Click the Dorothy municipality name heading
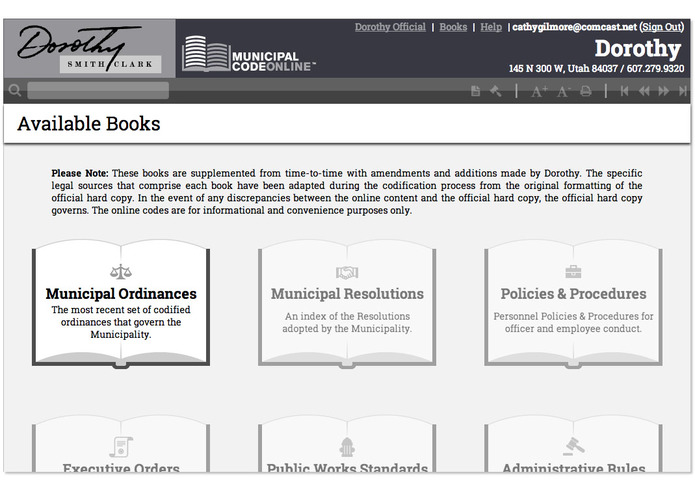The height and width of the screenshot is (494, 695). pos(637,49)
